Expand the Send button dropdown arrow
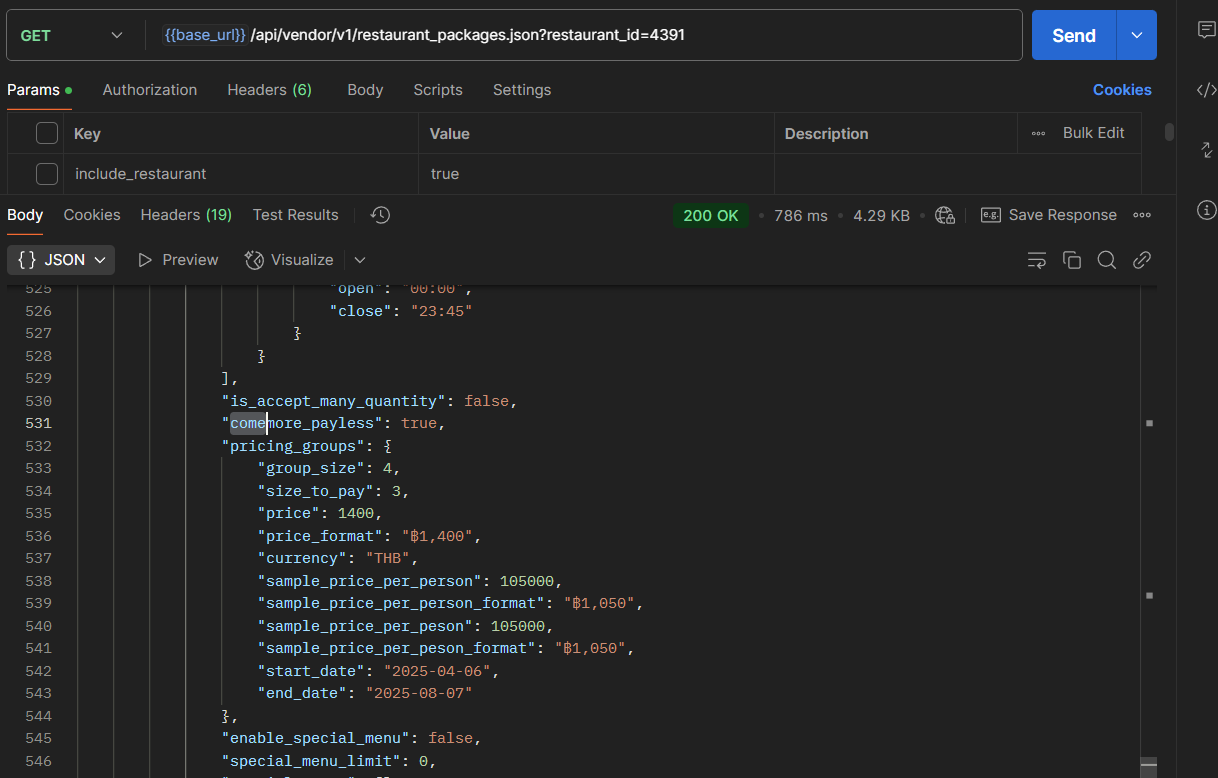 click(x=1137, y=35)
